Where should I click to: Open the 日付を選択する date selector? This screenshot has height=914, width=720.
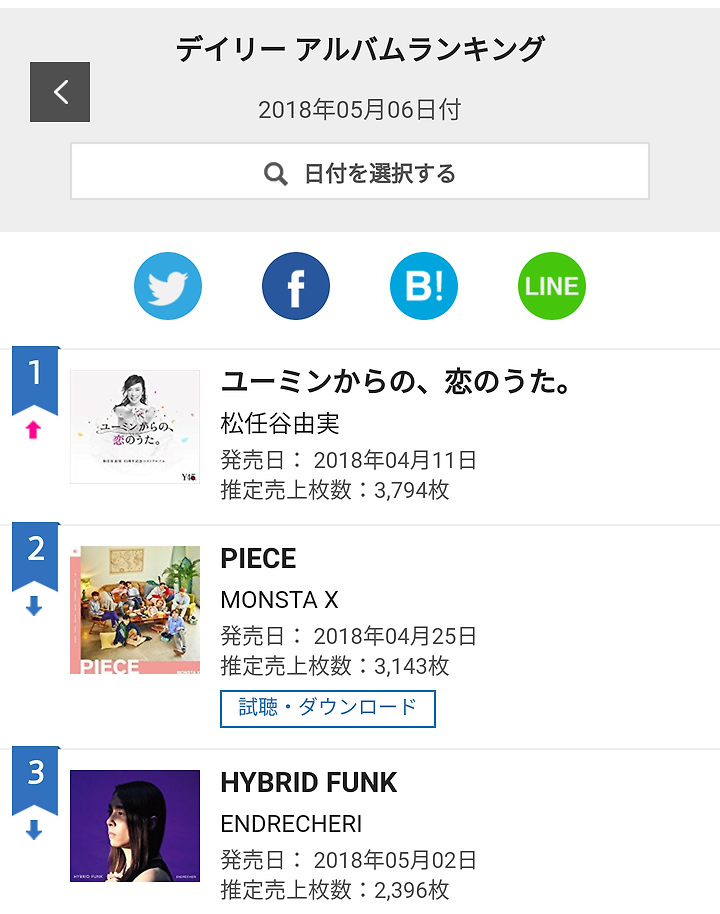point(360,172)
